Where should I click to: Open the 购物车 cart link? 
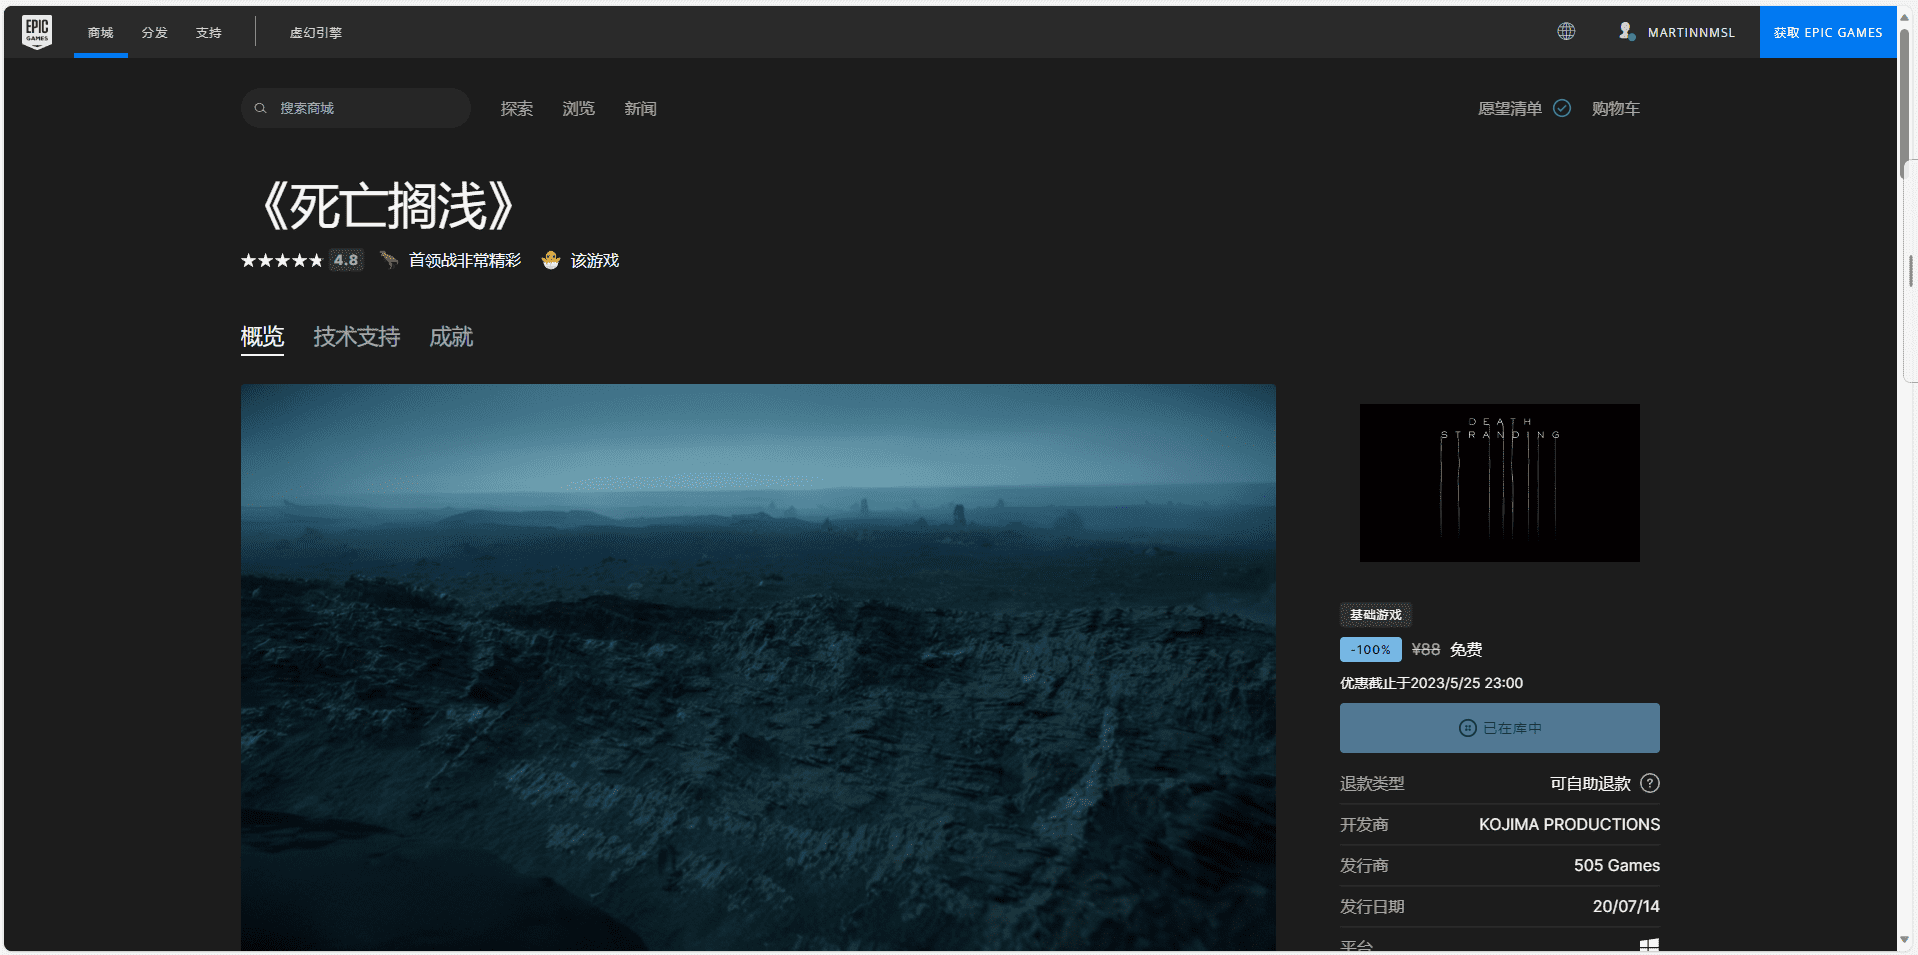1616,108
